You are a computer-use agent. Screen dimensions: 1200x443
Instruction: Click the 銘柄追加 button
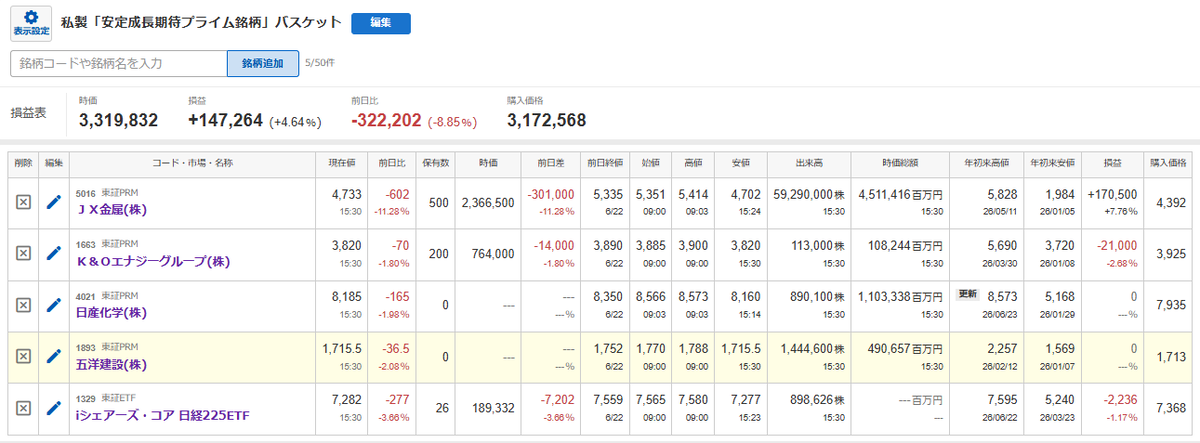pyautogui.click(x=263, y=63)
